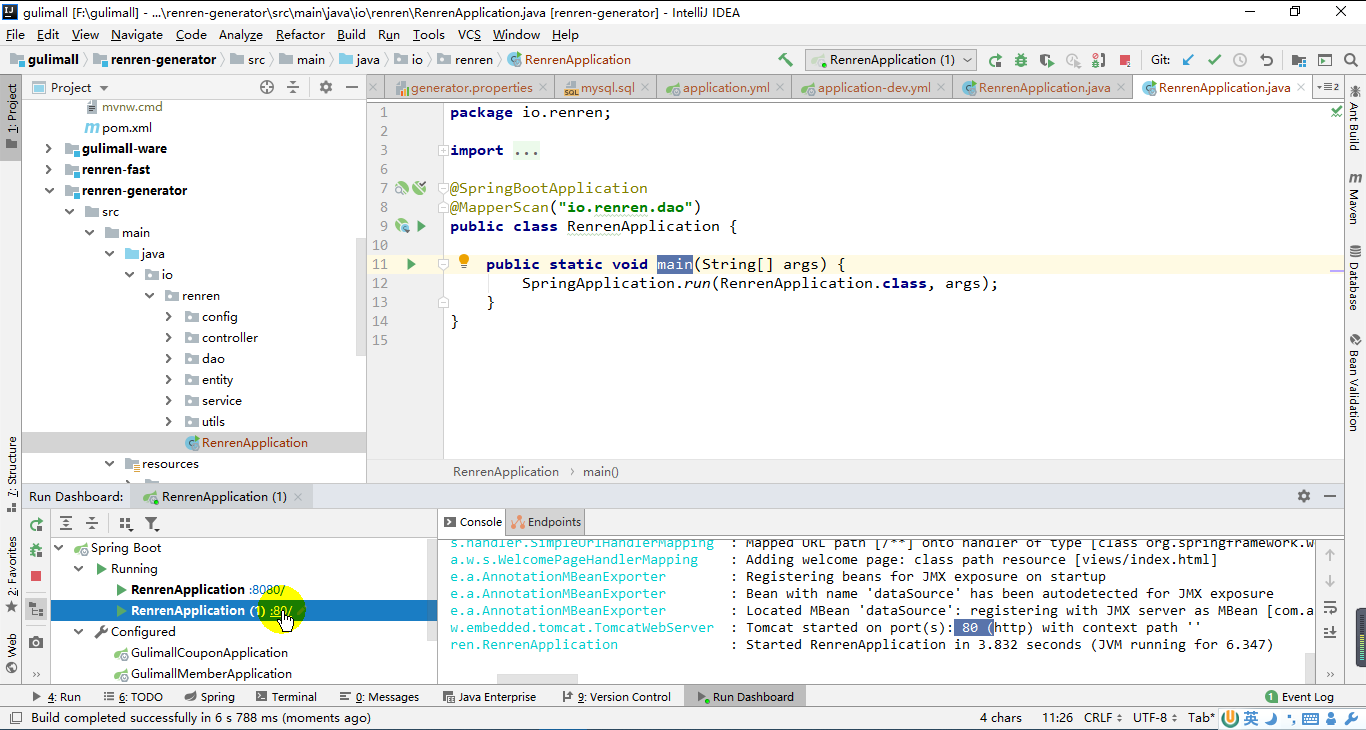Open the hidden editor tabs list dropdown
The width and height of the screenshot is (1366, 730).
click(x=1328, y=87)
